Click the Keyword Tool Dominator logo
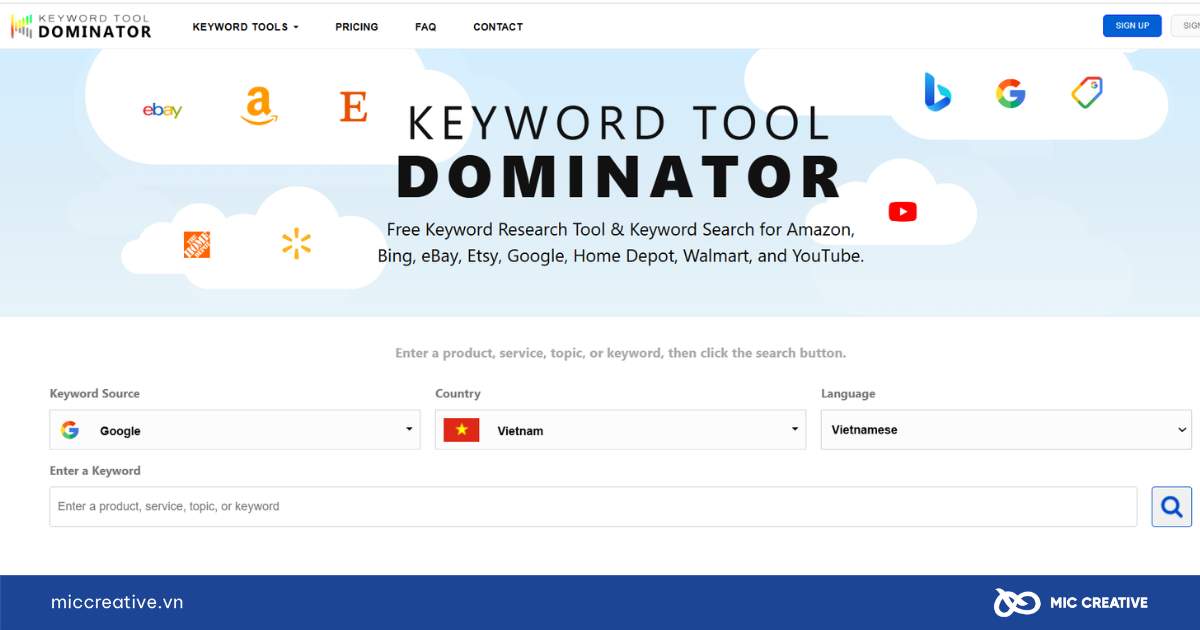The image size is (1200, 630). pyautogui.click(x=81, y=26)
